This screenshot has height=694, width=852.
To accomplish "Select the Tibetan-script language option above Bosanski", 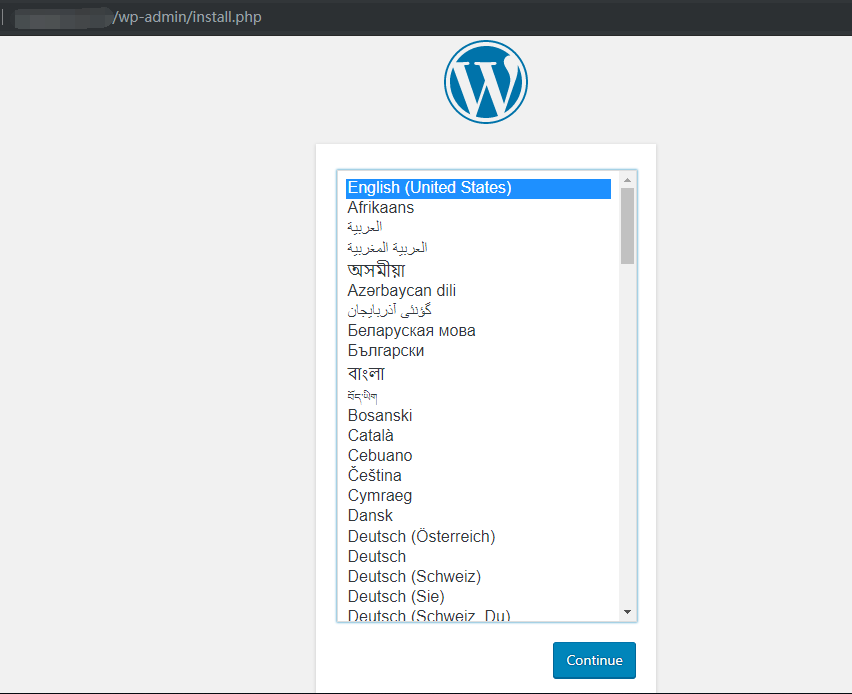I will pyautogui.click(x=478, y=395).
